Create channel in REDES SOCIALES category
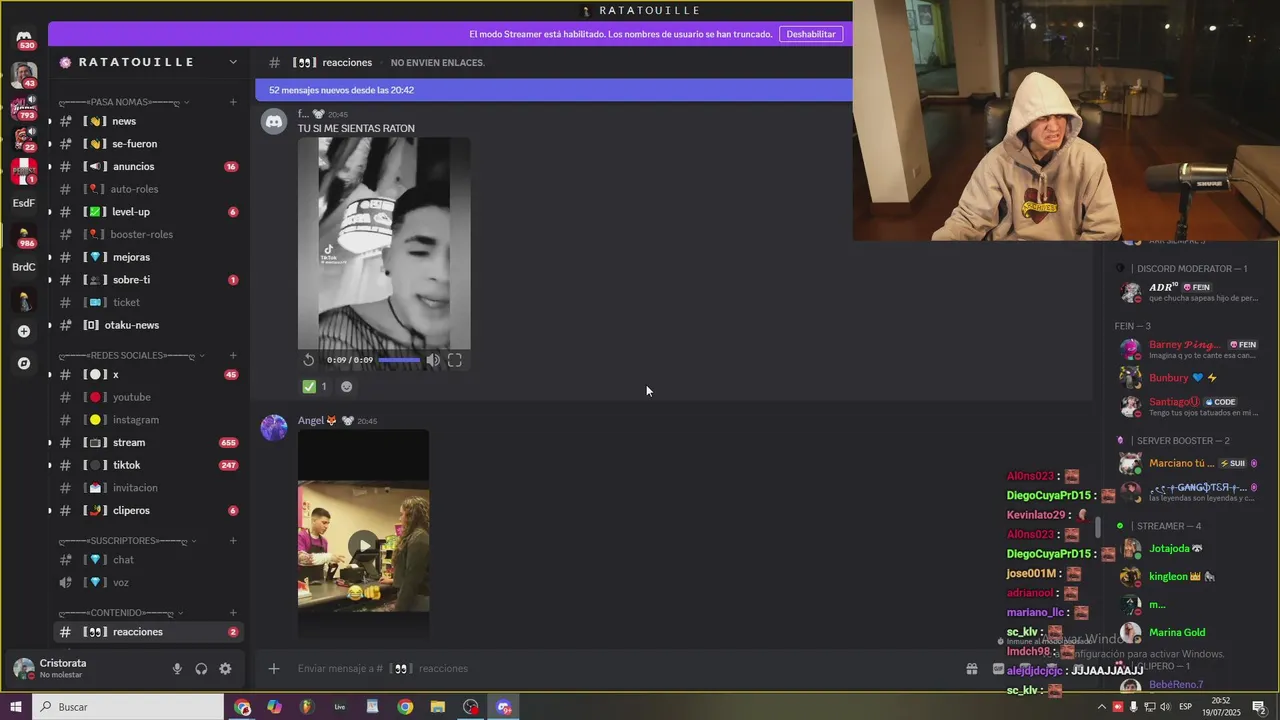Screen dimensions: 1280x720 [233, 355]
